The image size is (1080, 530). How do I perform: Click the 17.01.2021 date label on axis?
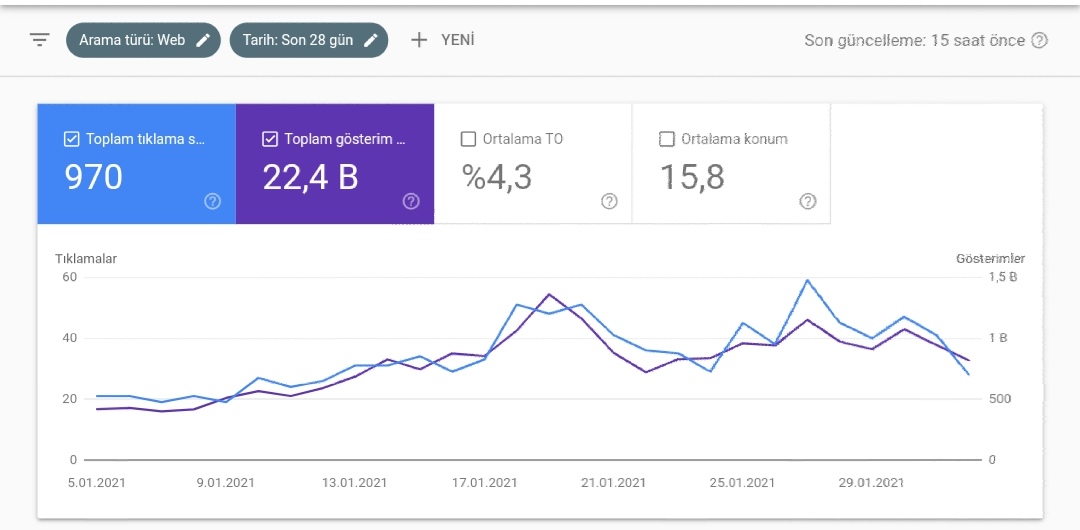pyautogui.click(x=483, y=482)
